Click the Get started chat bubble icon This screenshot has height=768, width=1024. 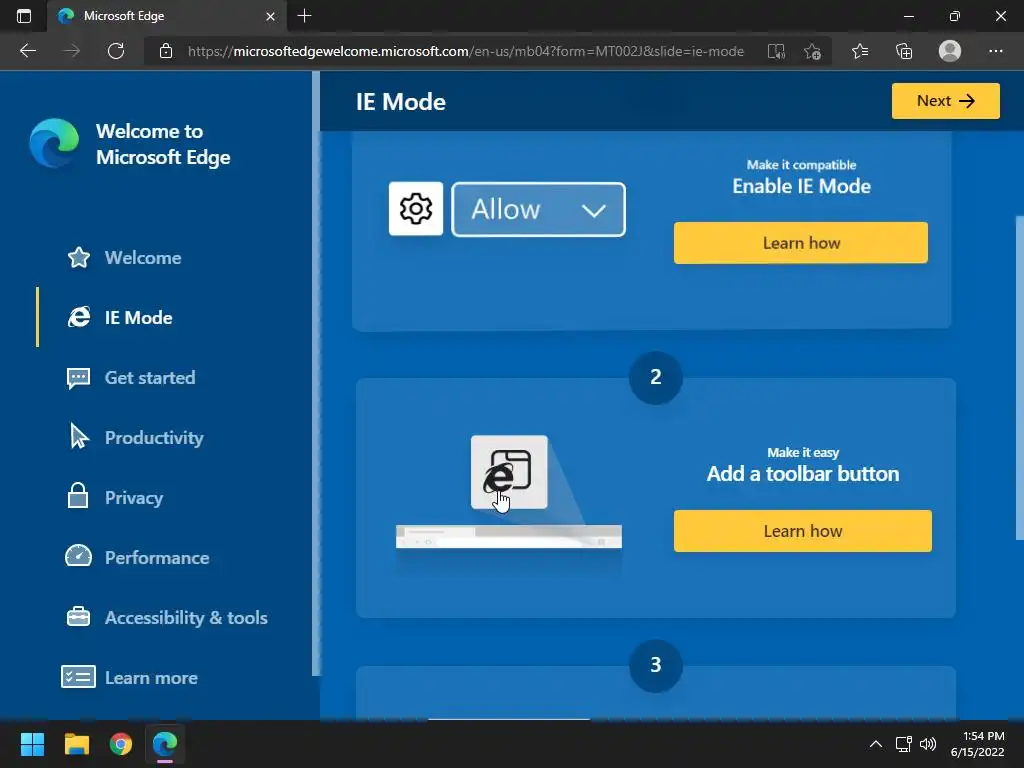[x=78, y=378]
